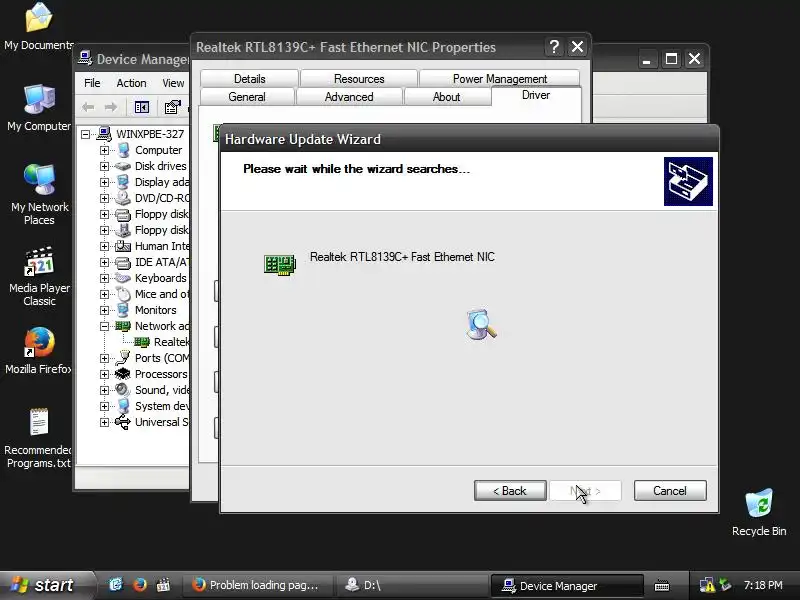Open the Action menu
This screenshot has height=600, width=800.
pyautogui.click(x=131, y=83)
